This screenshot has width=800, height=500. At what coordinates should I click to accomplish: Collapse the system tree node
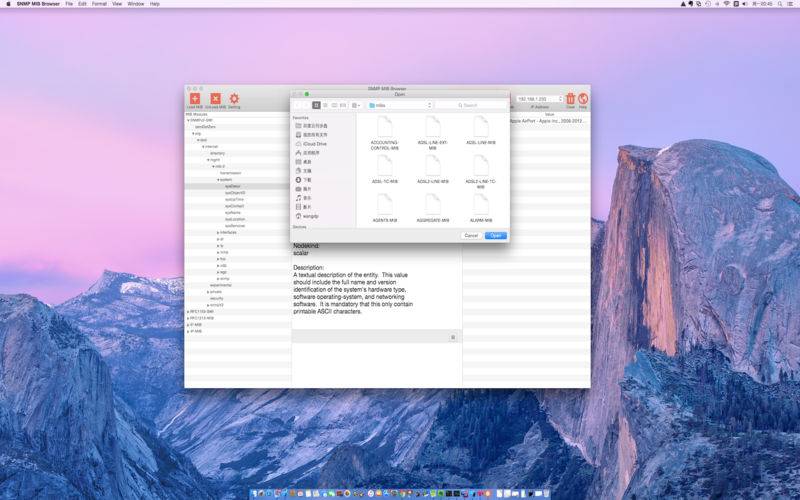point(218,180)
